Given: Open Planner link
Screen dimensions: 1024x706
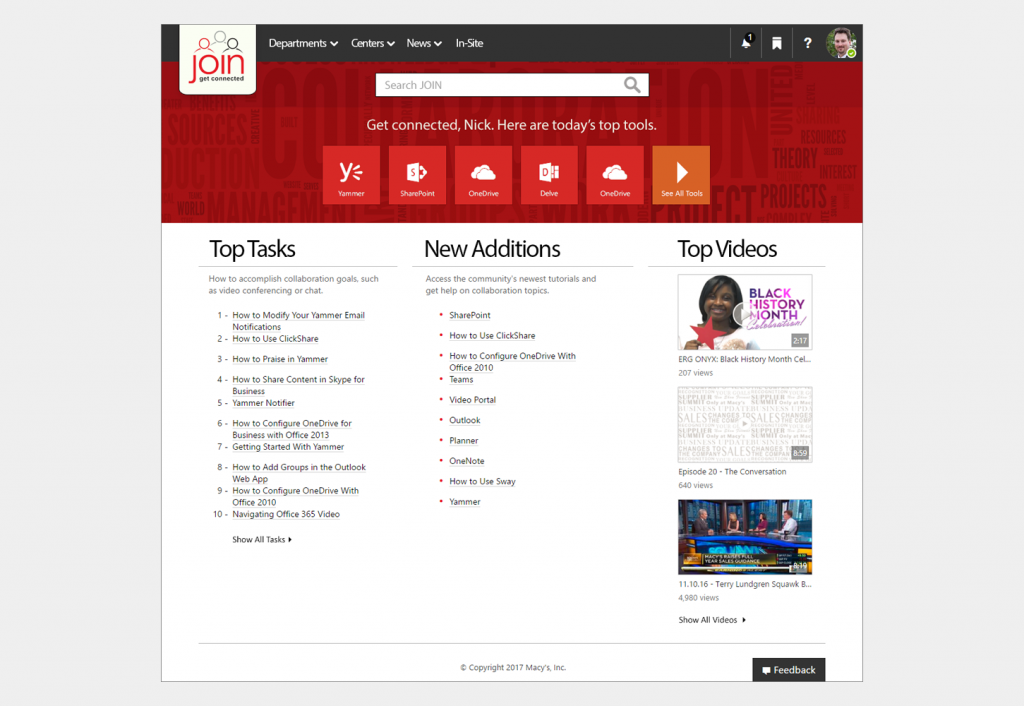Looking at the screenshot, I should click(x=464, y=441).
